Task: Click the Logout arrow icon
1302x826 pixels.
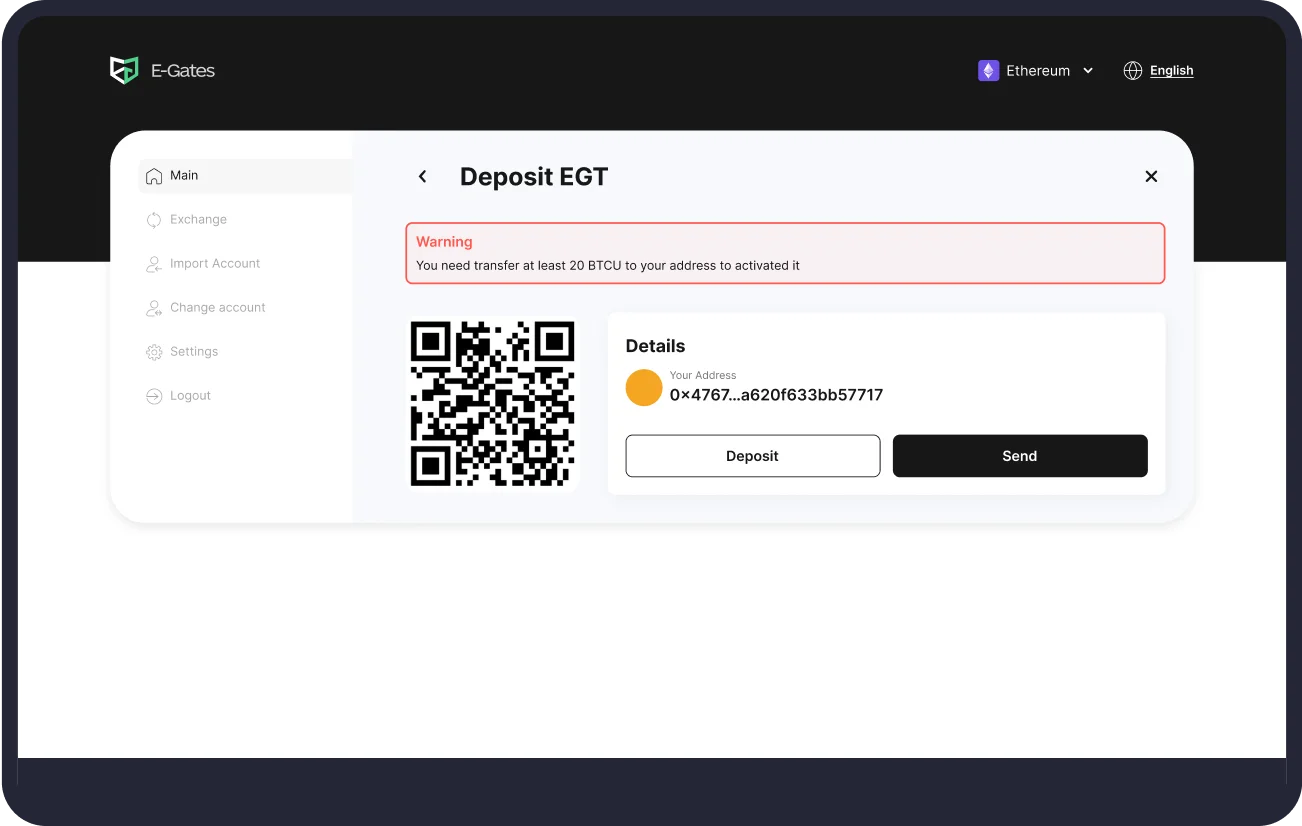Action: pos(154,396)
